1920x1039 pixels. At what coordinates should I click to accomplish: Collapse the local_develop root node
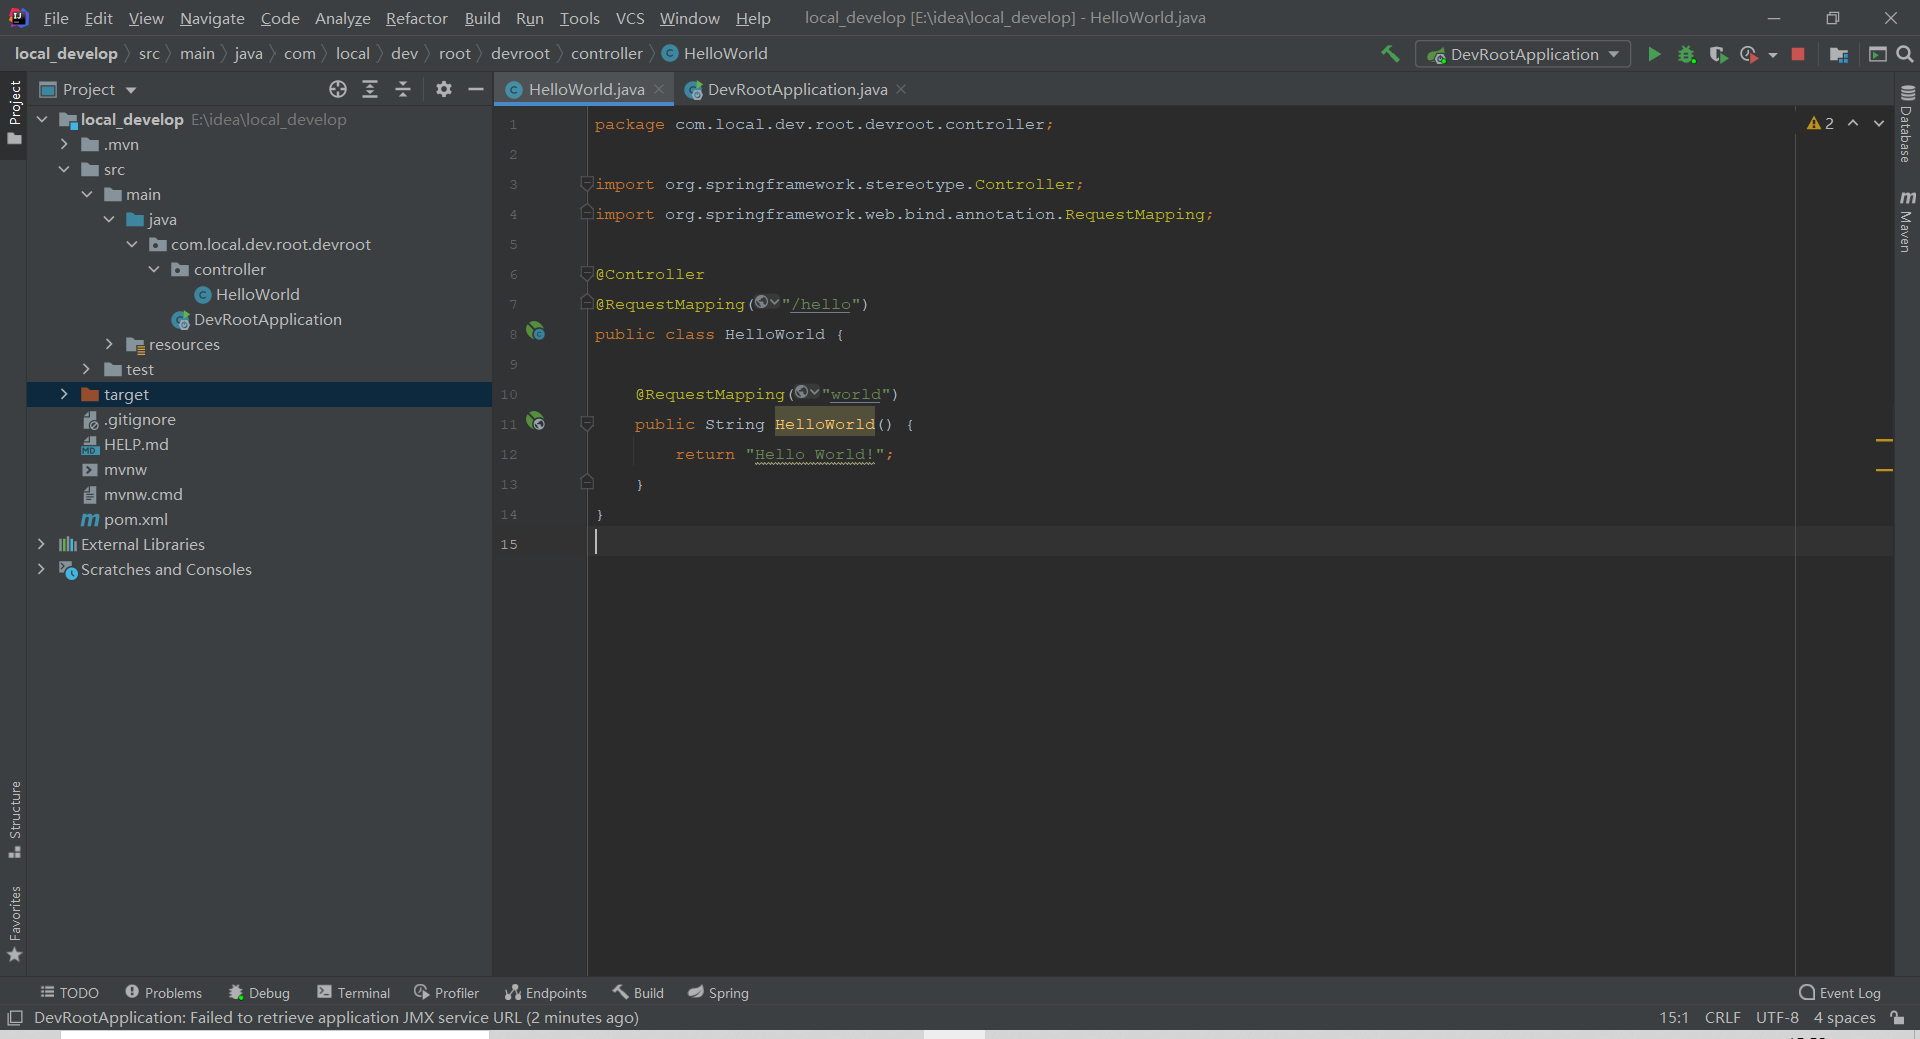click(x=42, y=119)
